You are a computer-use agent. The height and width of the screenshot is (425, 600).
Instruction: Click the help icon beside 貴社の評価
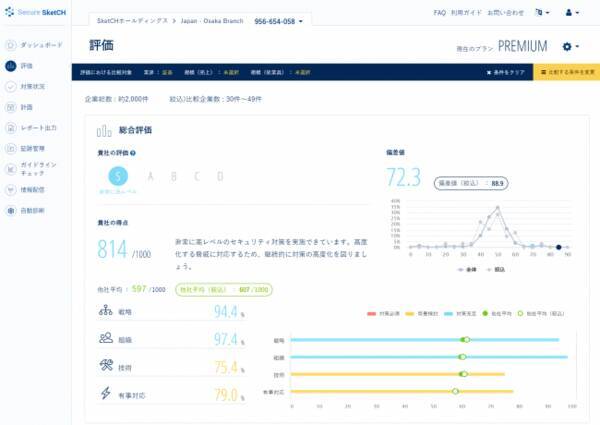click(x=133, y=153)
